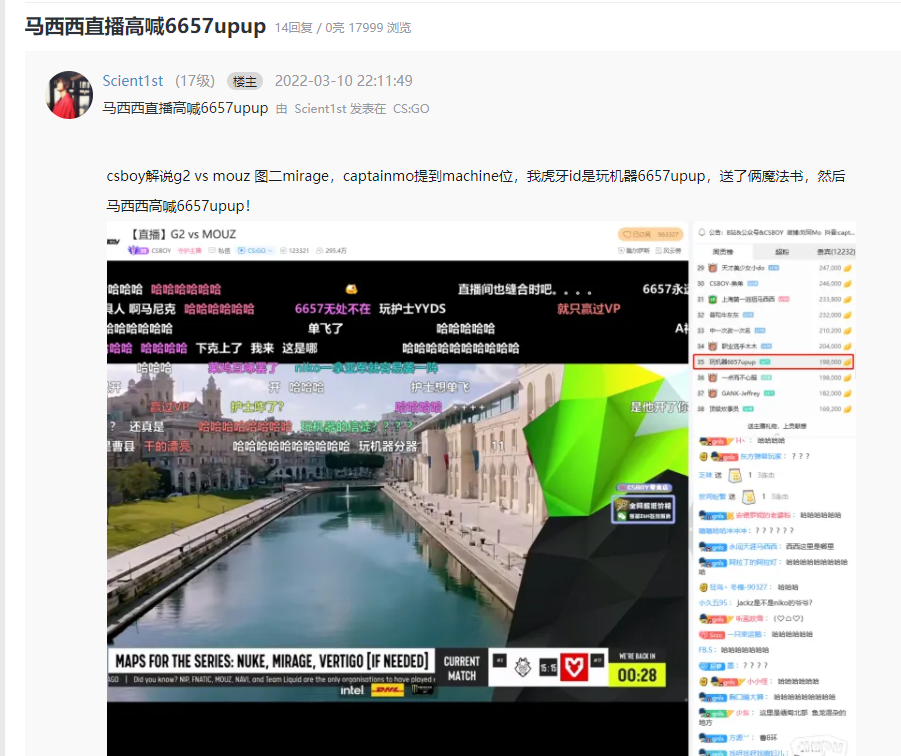Click the viewer-count eye icon showing 123321
The height and width of the screenshot is (756, 901).
(283, 249)
